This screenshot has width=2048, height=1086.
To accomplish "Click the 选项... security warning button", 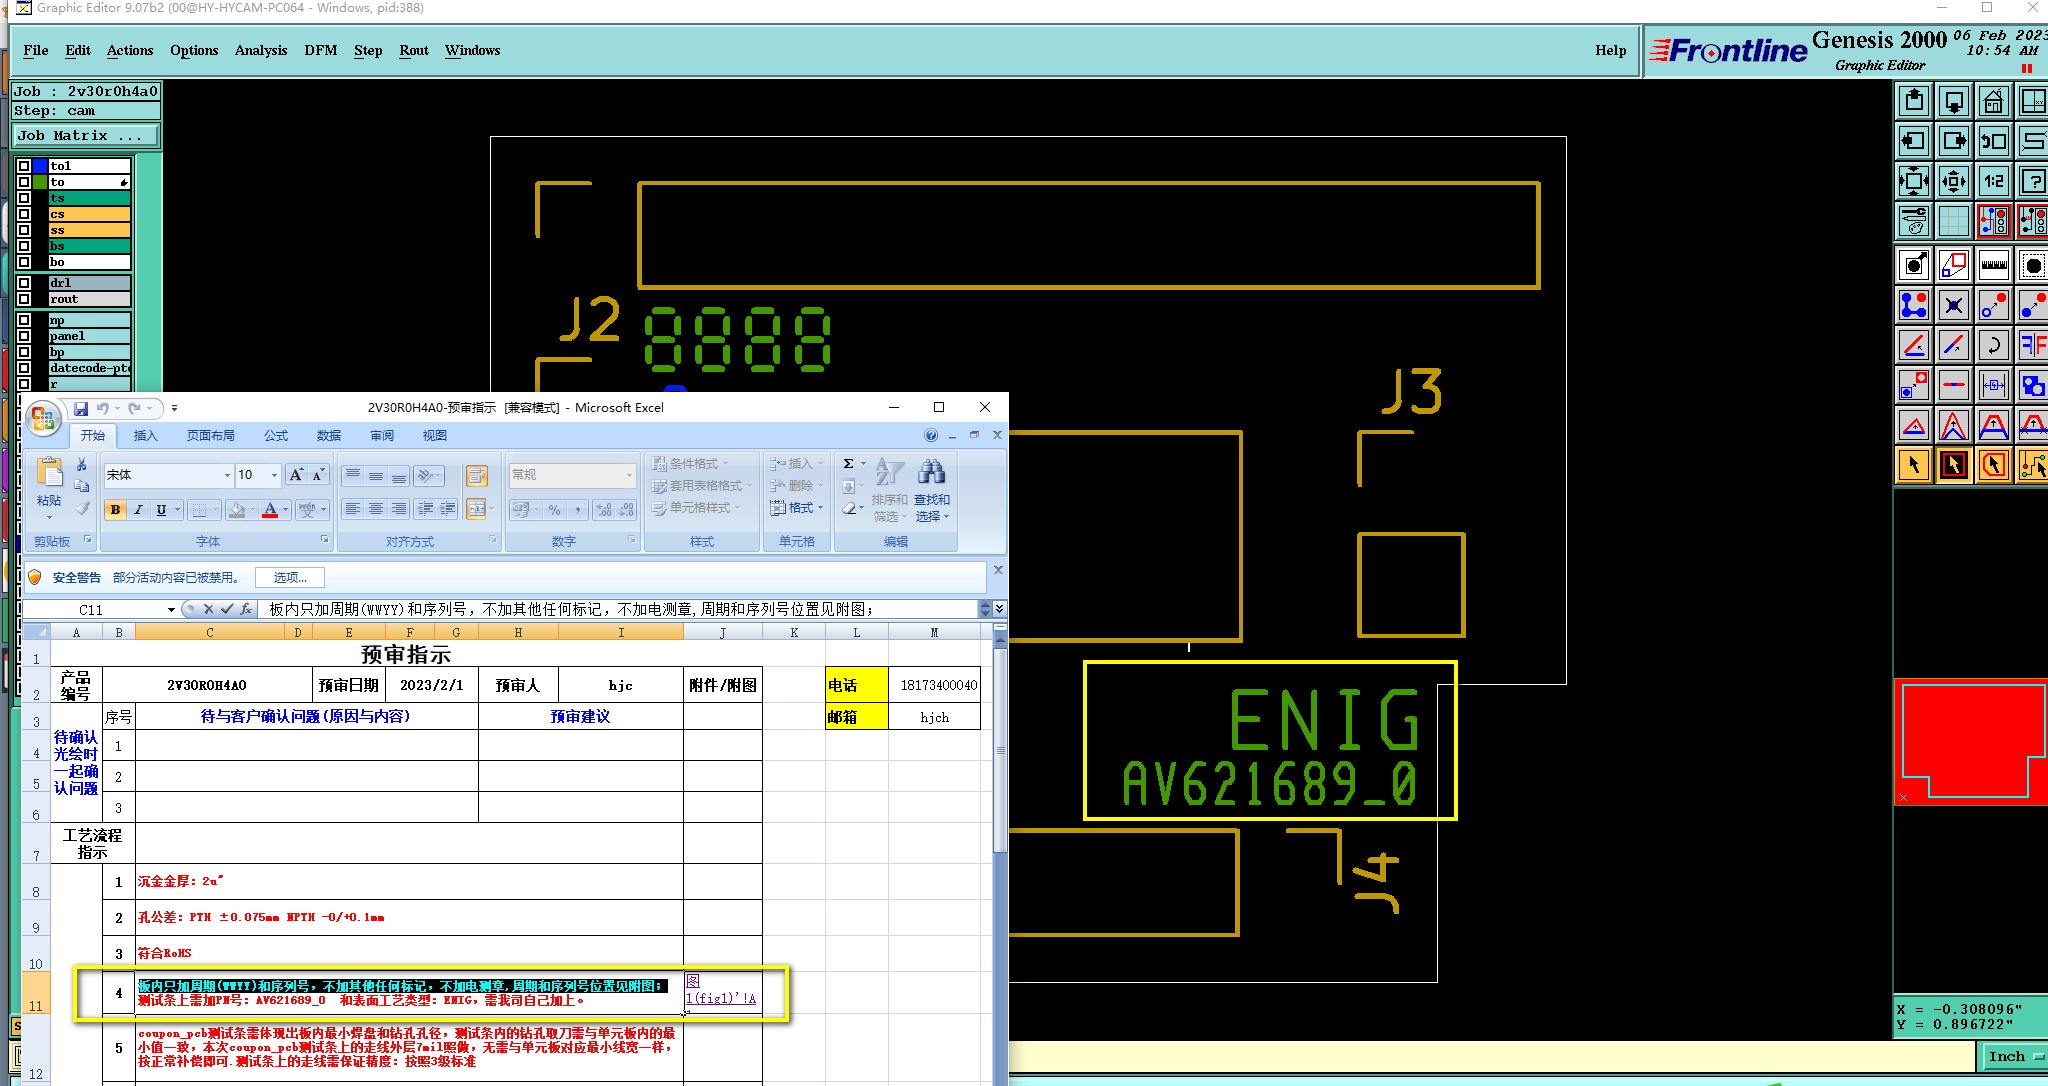I will [290, 578].
